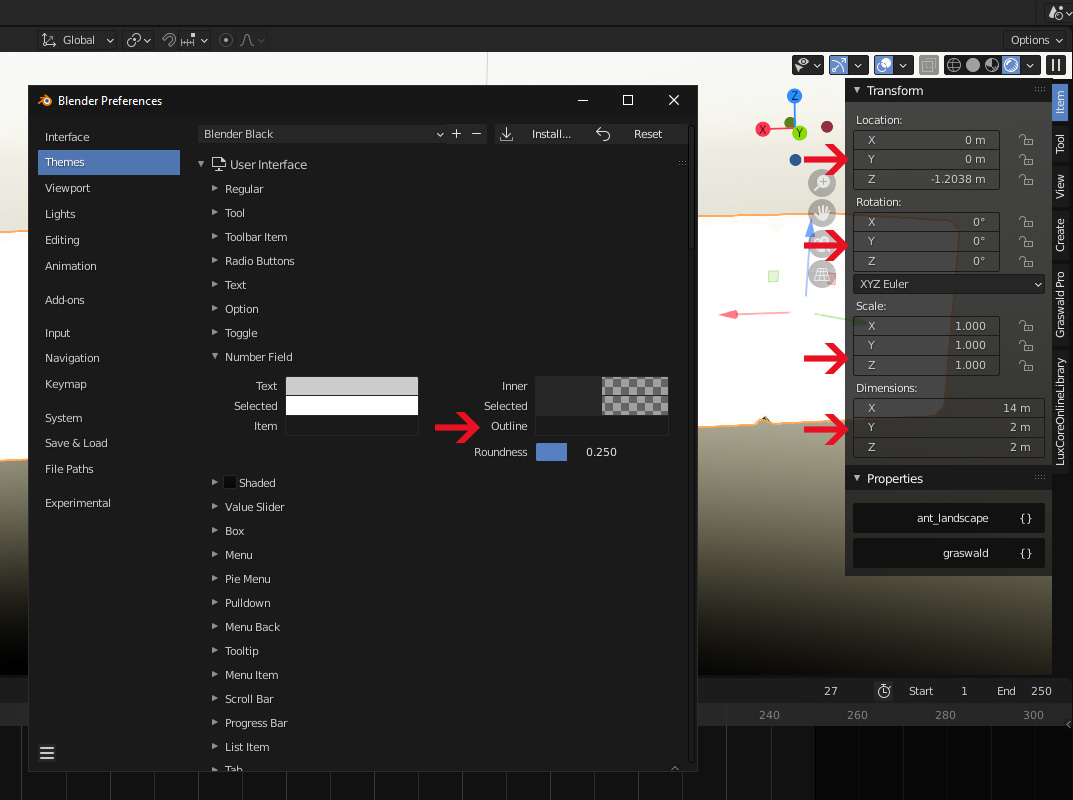Click the zoom view gizmo button
Image resolution: width=1073 pixels, height=800 pixels.
pos(822,183)
